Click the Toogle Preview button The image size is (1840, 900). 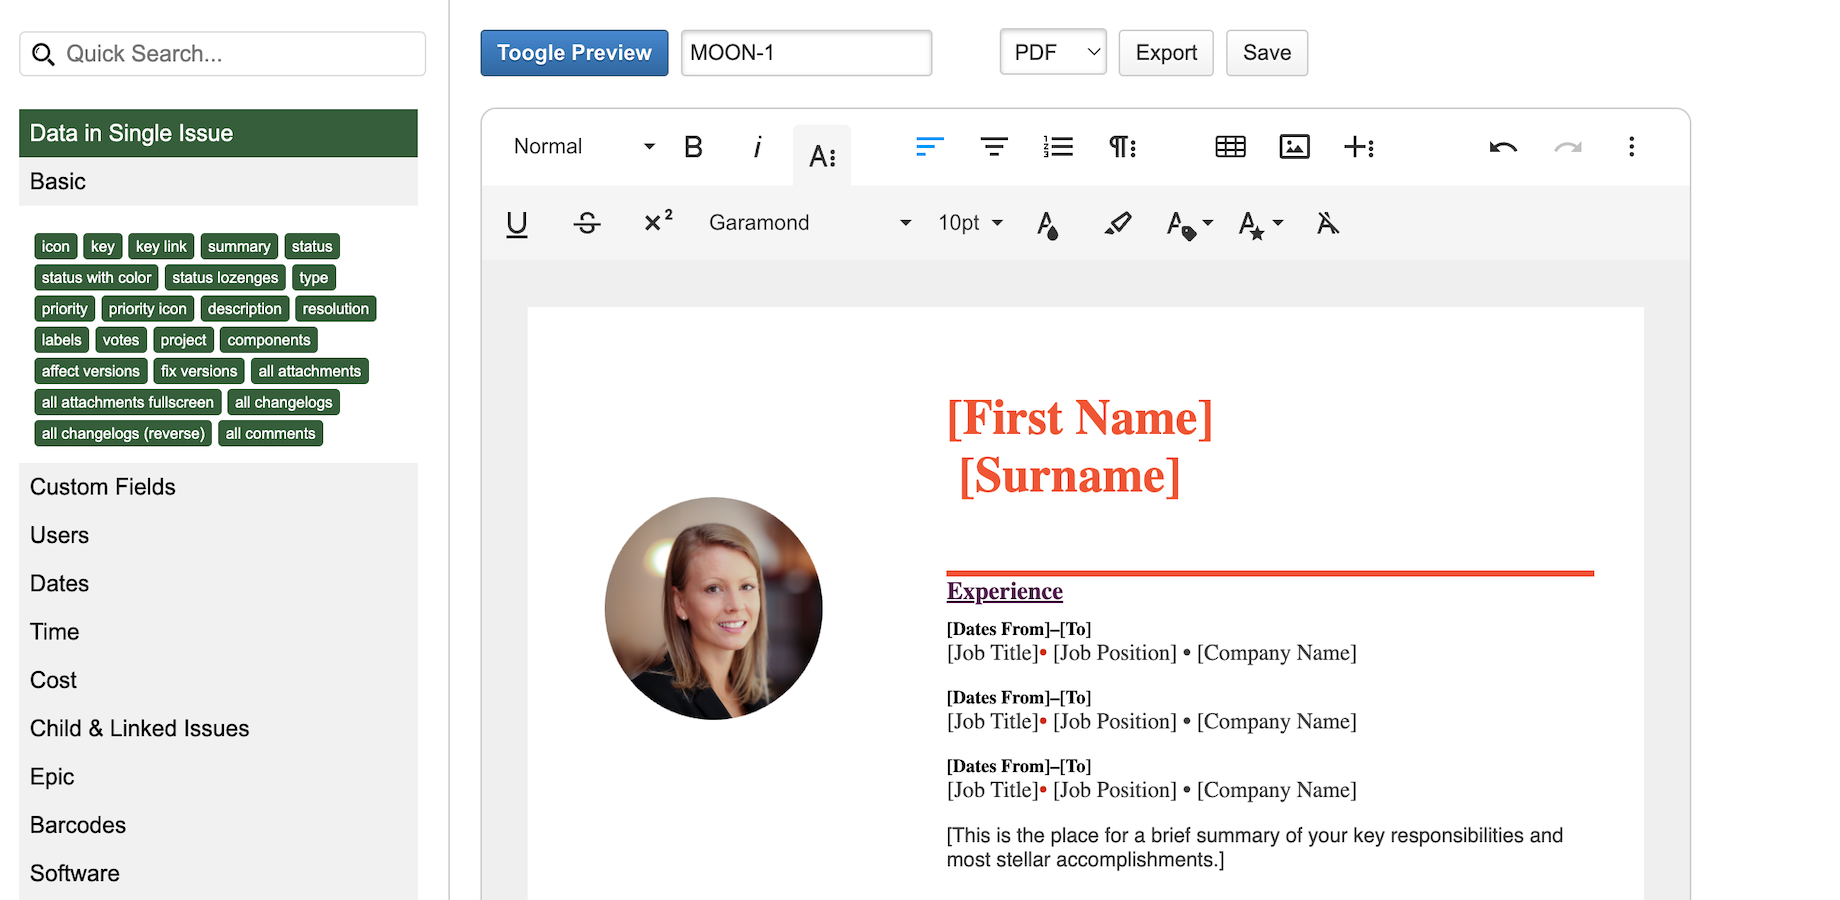[x=574, y=53]
